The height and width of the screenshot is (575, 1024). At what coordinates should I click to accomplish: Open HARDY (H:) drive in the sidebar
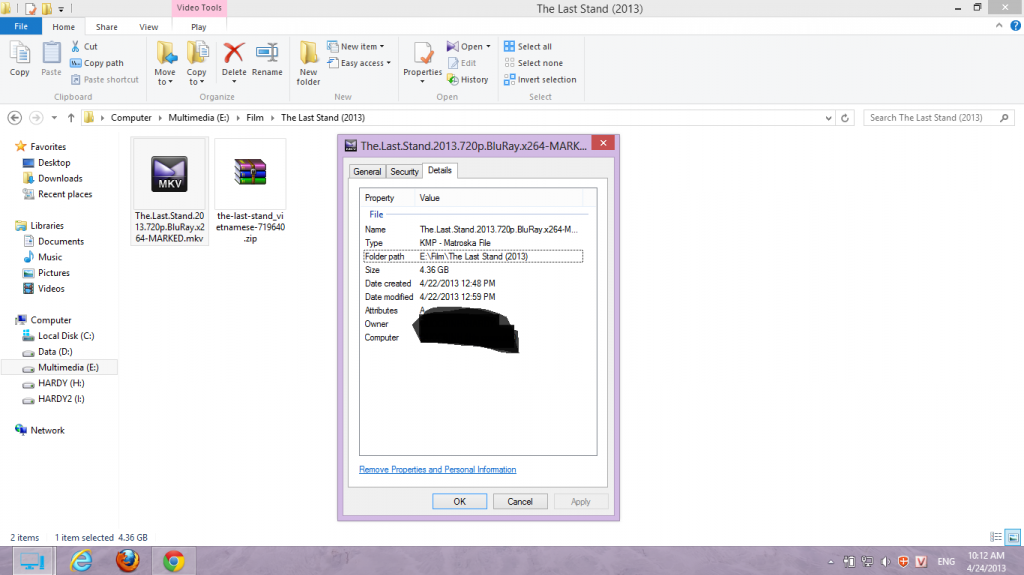point(53,383)
